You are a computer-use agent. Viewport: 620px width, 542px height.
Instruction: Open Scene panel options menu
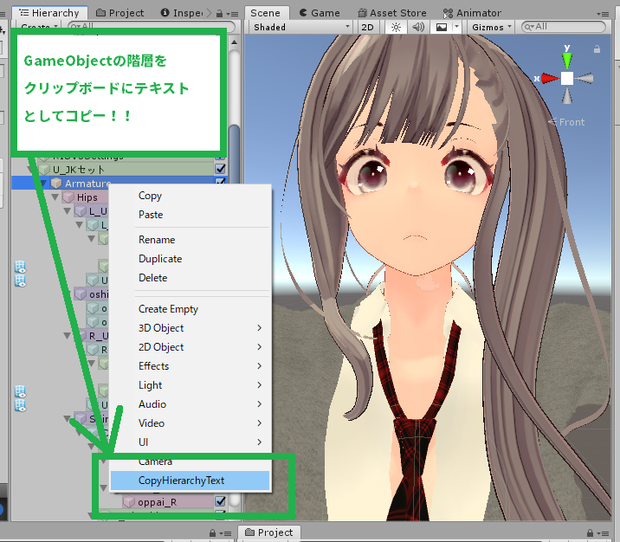[603, 14]
